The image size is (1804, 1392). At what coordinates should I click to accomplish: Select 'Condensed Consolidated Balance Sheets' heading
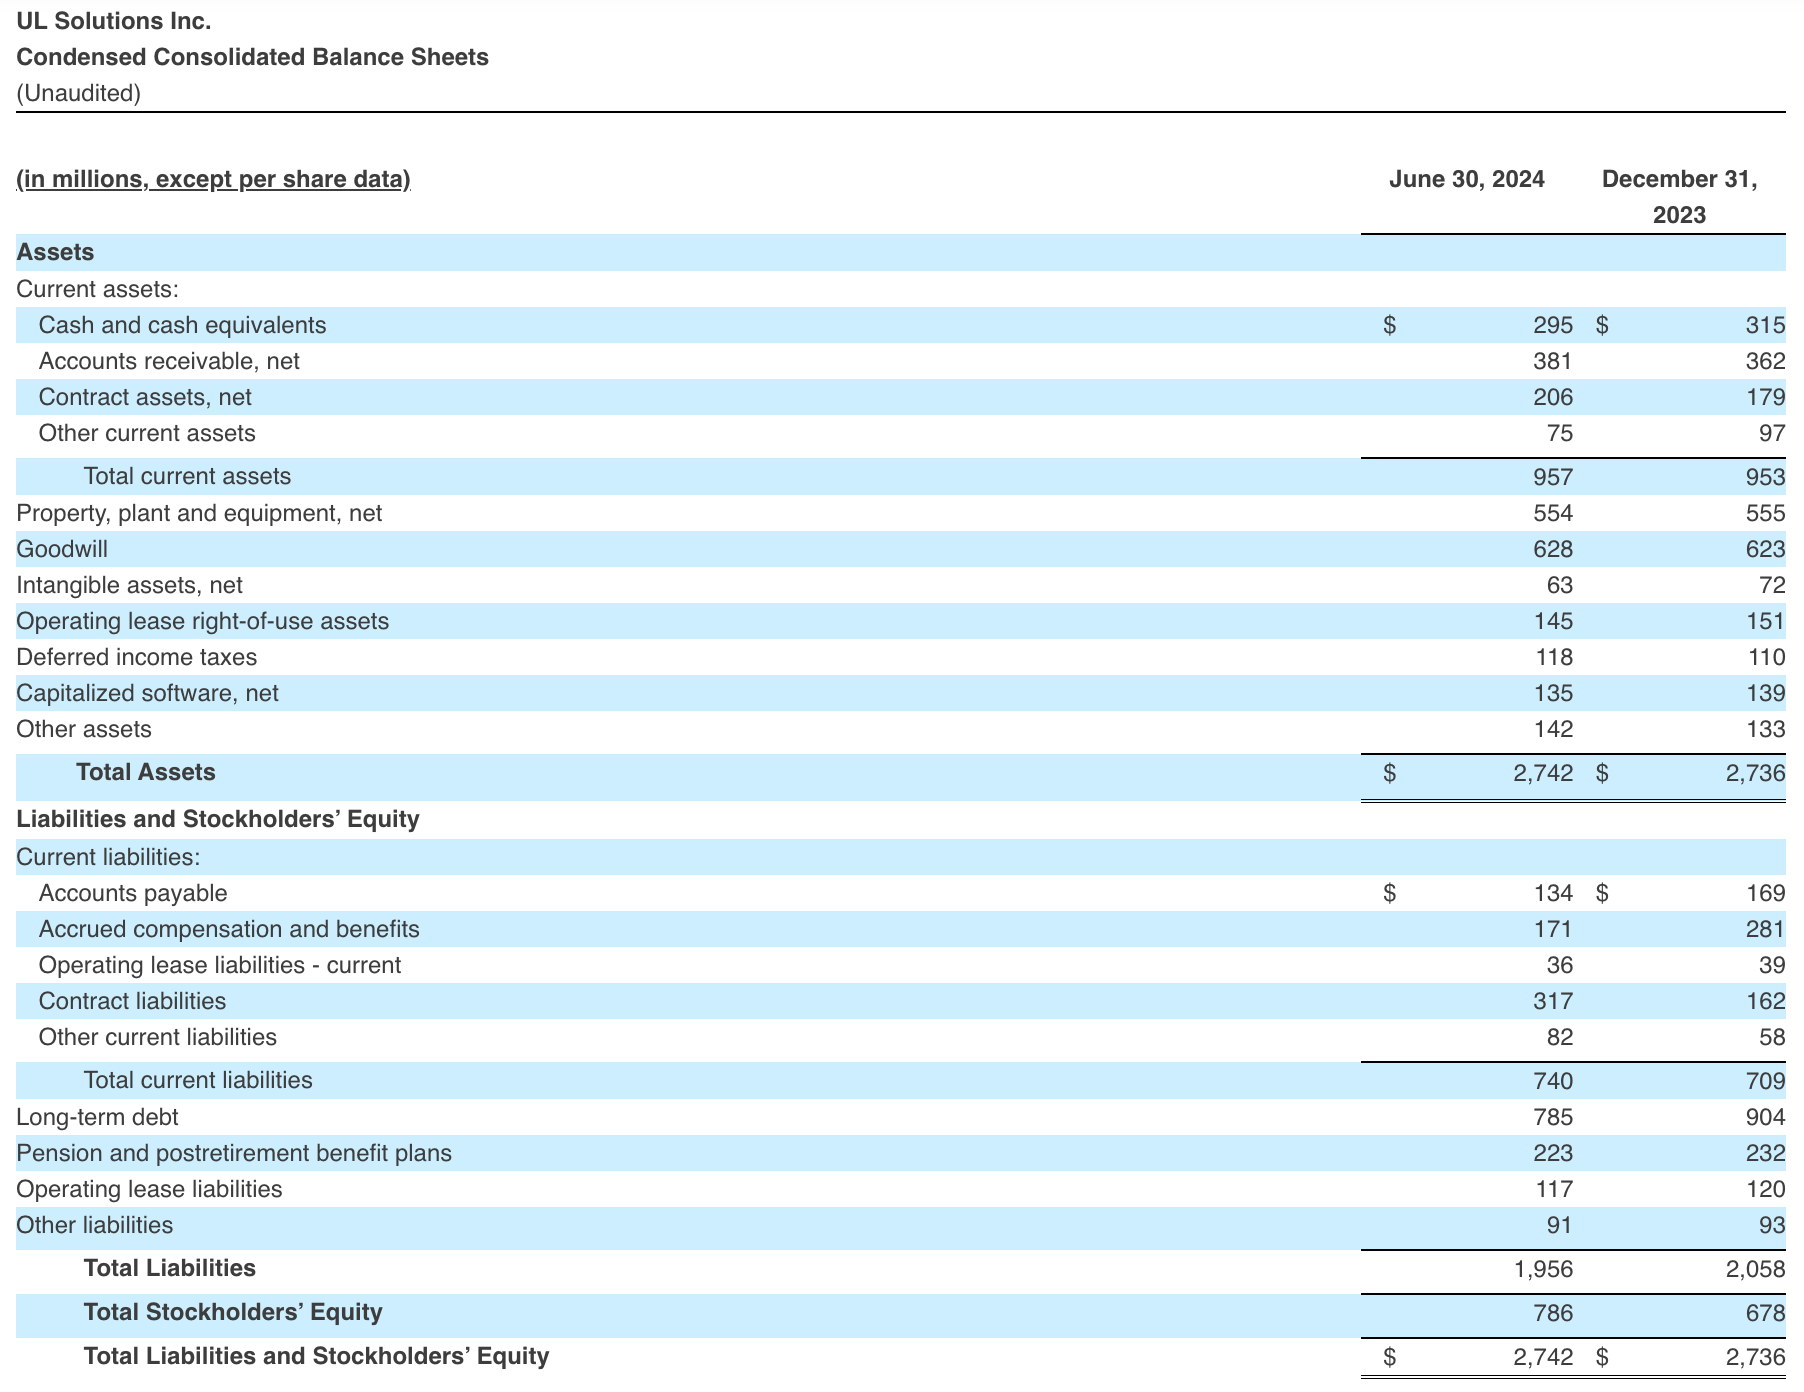[x=253, y=57]
